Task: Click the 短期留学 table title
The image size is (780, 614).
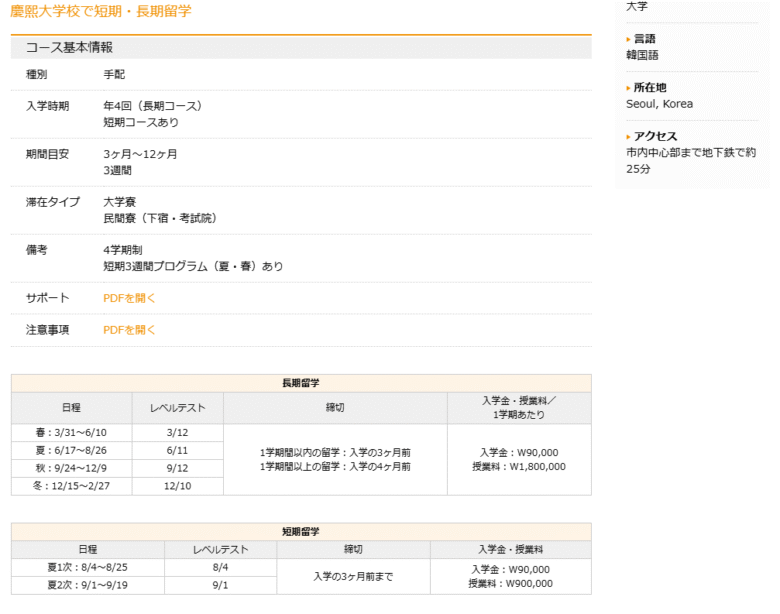Action: (x=301, y=532)
